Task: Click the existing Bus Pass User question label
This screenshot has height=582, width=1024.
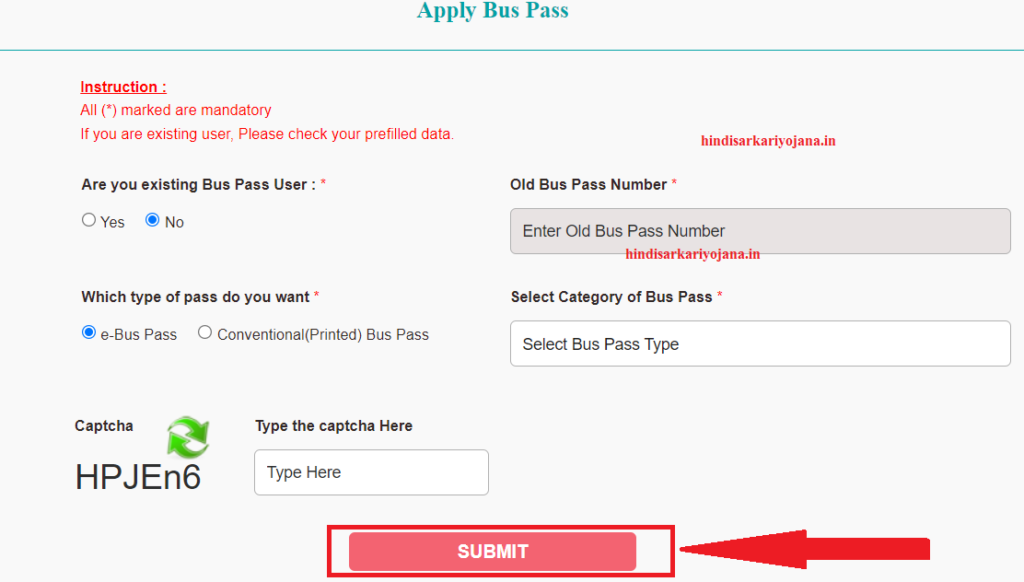Action: [x=199, y=185]
